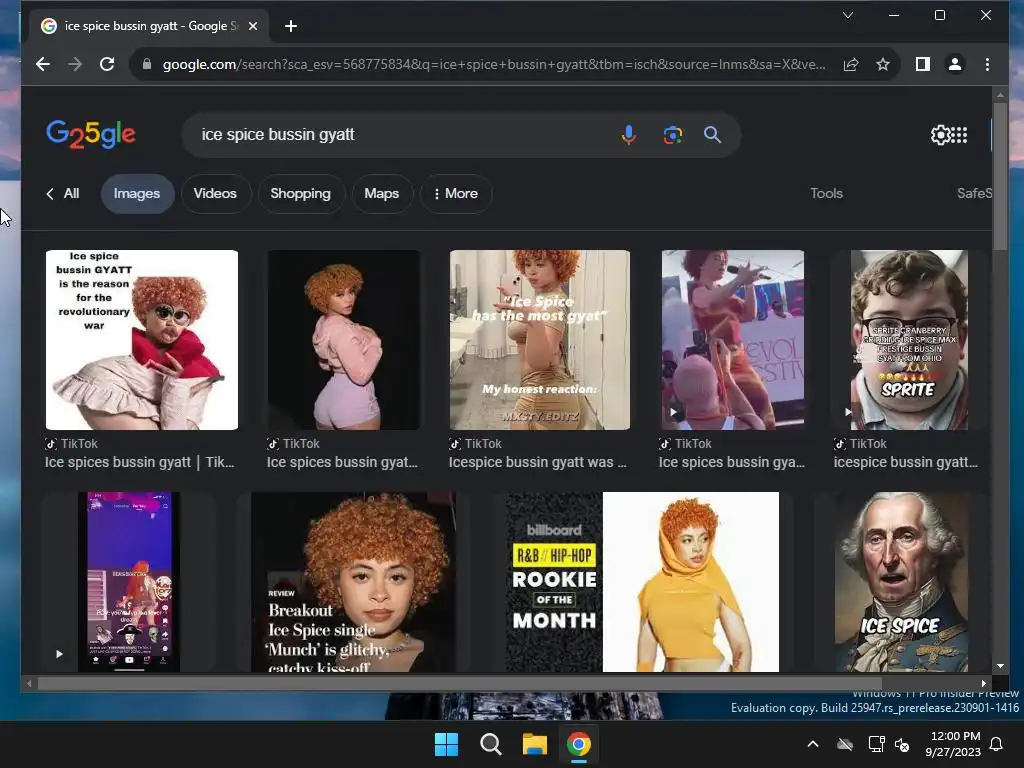This screenshot has height=768, width=1024.
Task: Open Windows taskbar search
Action: [490, 744]
